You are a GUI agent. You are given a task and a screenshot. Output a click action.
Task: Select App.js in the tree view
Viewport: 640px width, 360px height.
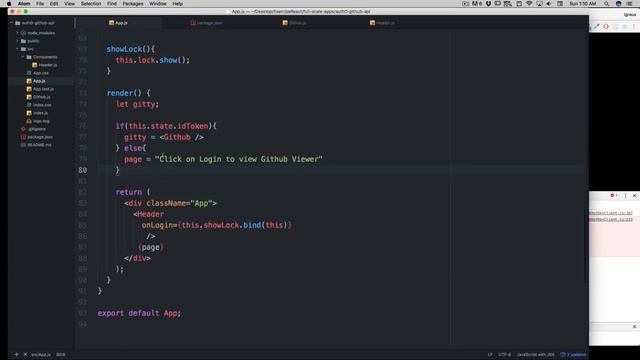39,81
